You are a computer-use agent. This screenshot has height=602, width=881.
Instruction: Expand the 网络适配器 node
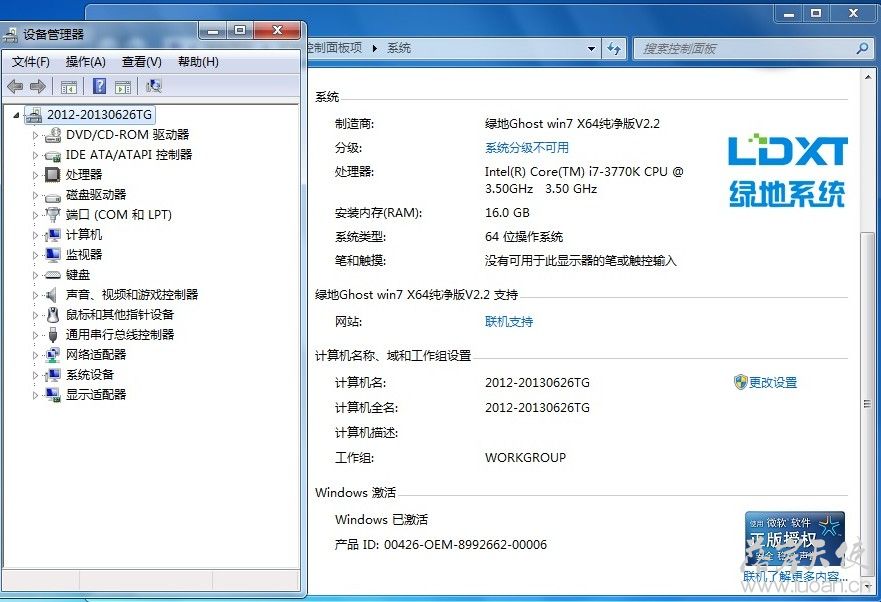(x=35, y=355)
